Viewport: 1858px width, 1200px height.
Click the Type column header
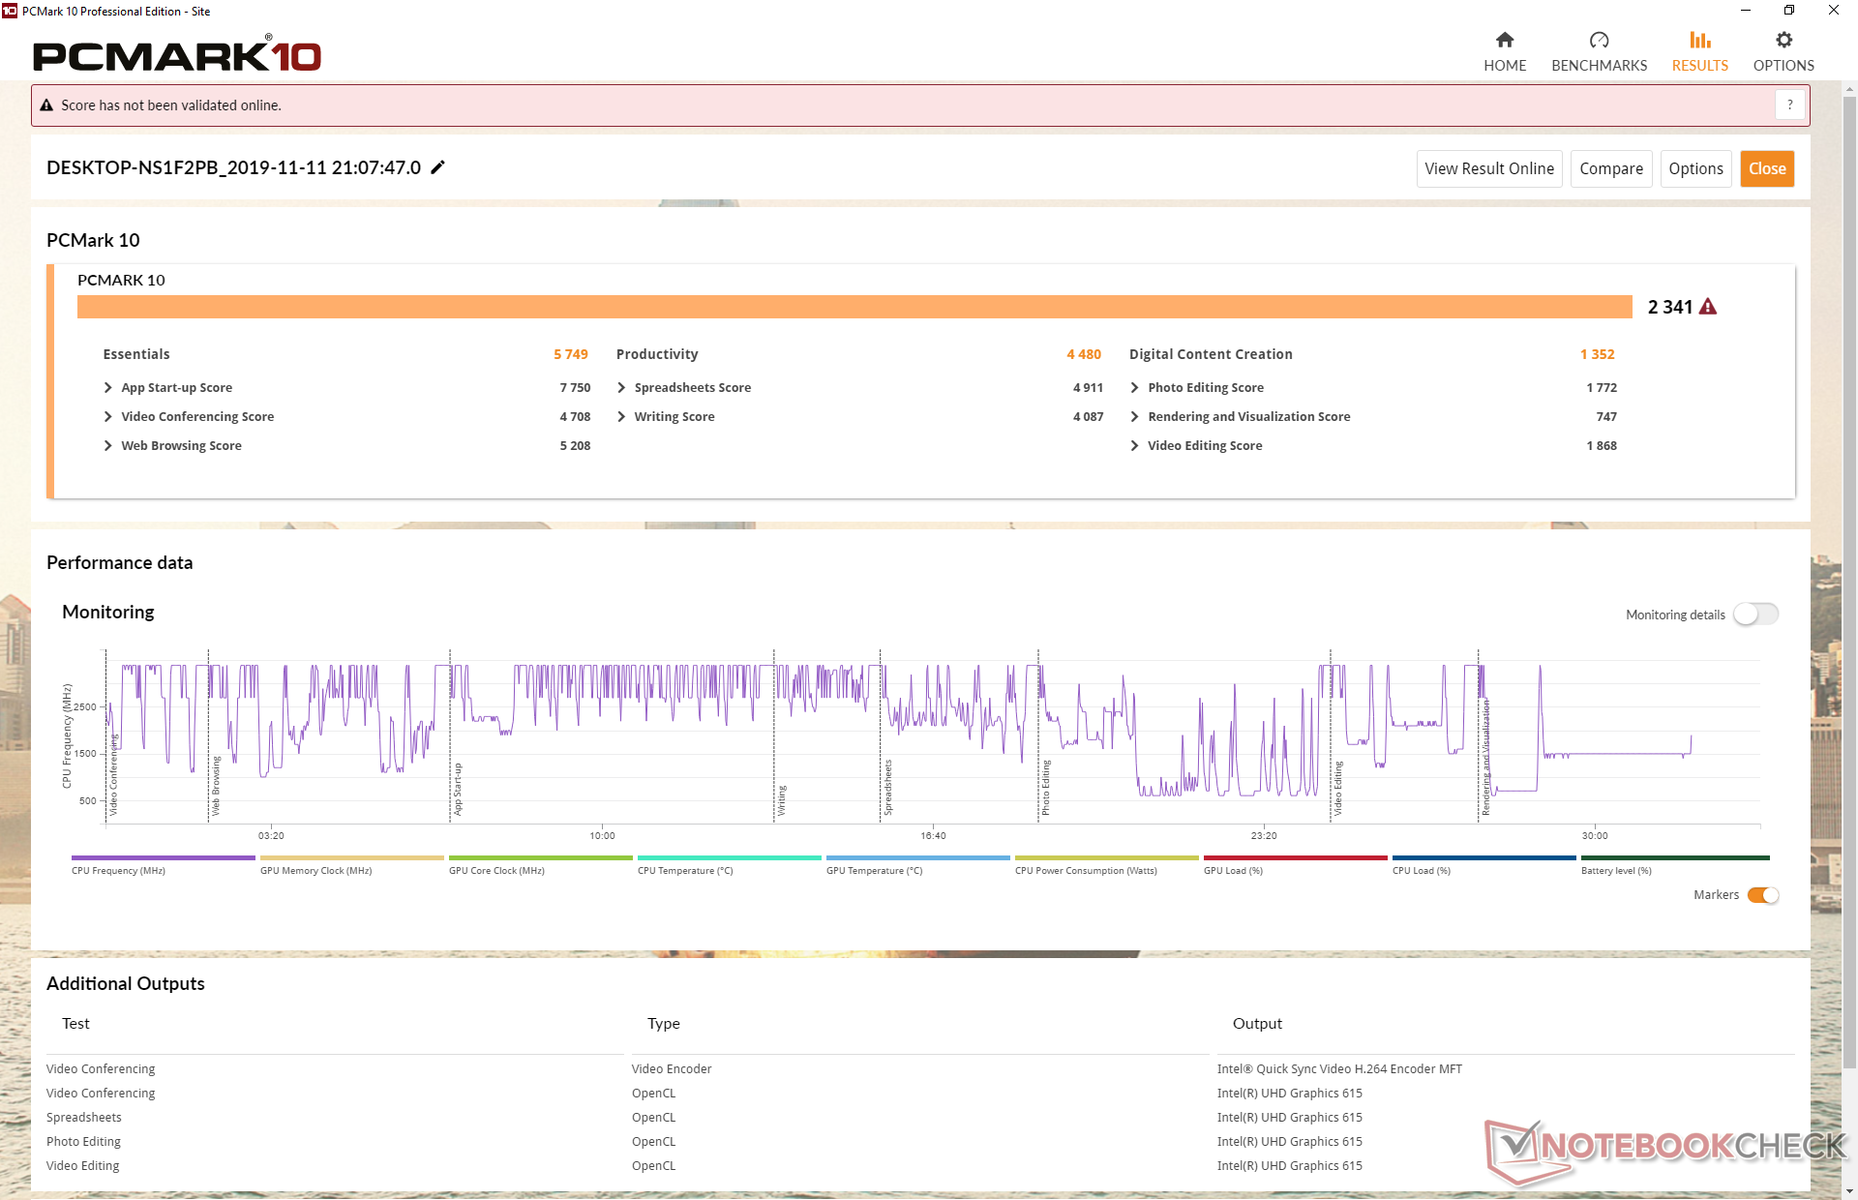click(664, 1023)
